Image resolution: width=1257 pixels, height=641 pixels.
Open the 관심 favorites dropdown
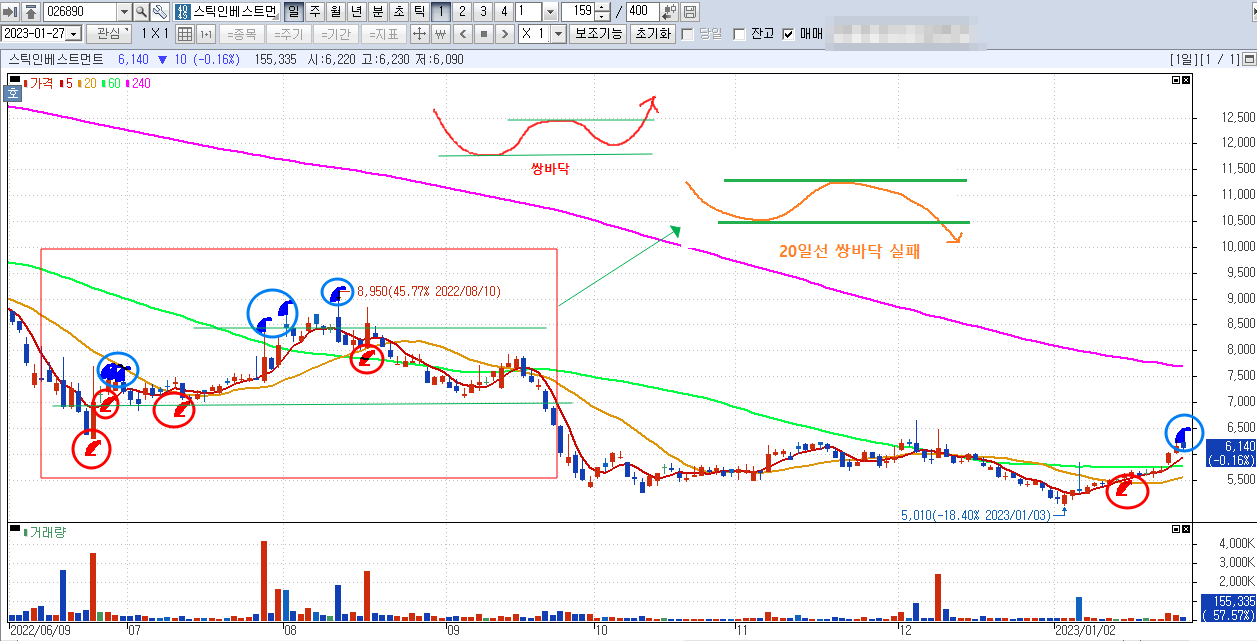pyautogui.click(x=109, y=33)
